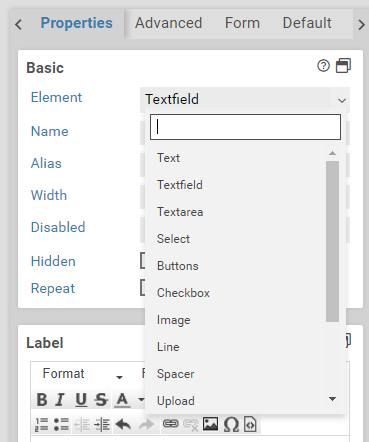369x442 pixels.
Task: Insert a bulleted list
Action: click(61, 424)
